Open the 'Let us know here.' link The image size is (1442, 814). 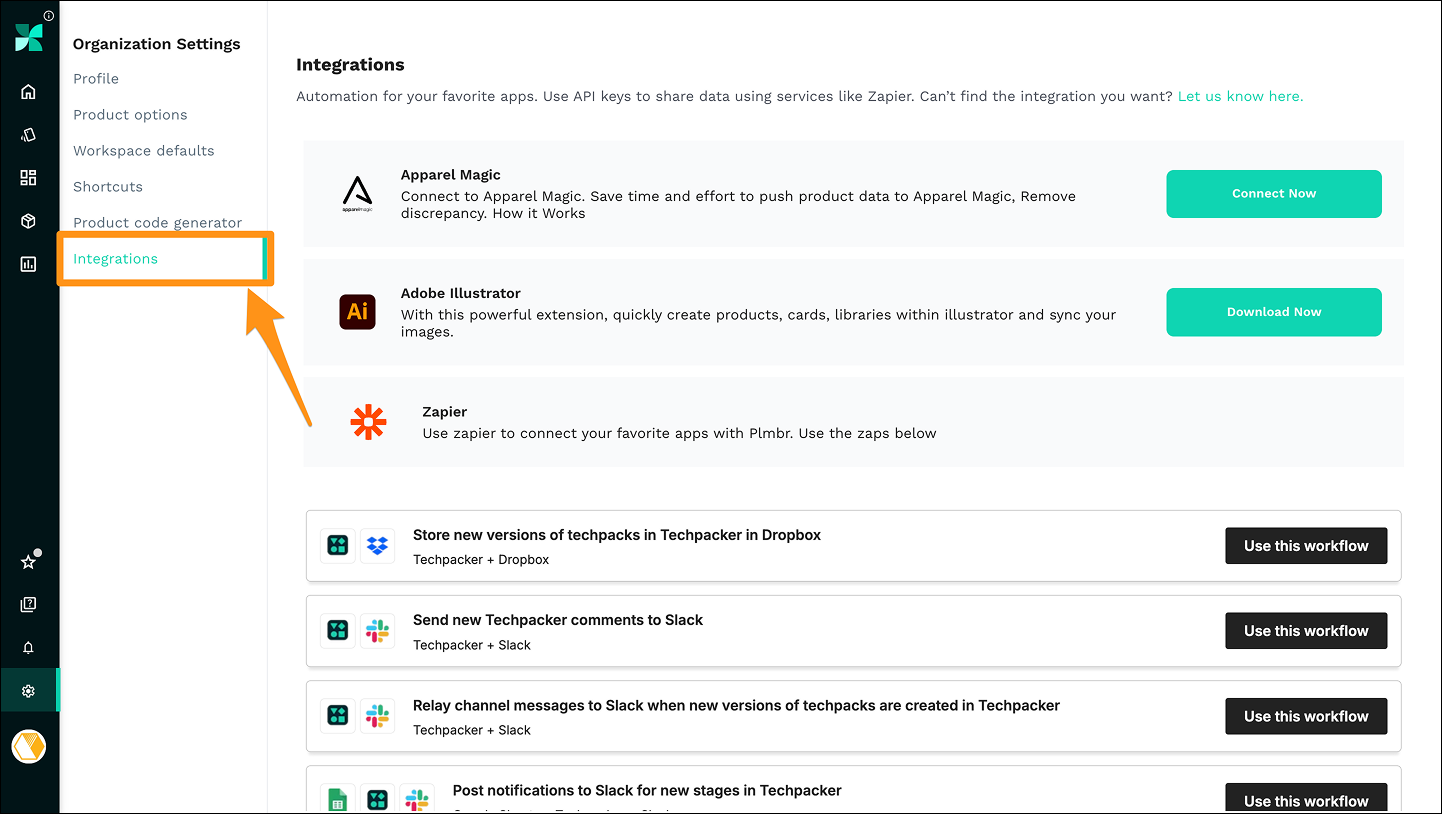(x=1241, y=97)
